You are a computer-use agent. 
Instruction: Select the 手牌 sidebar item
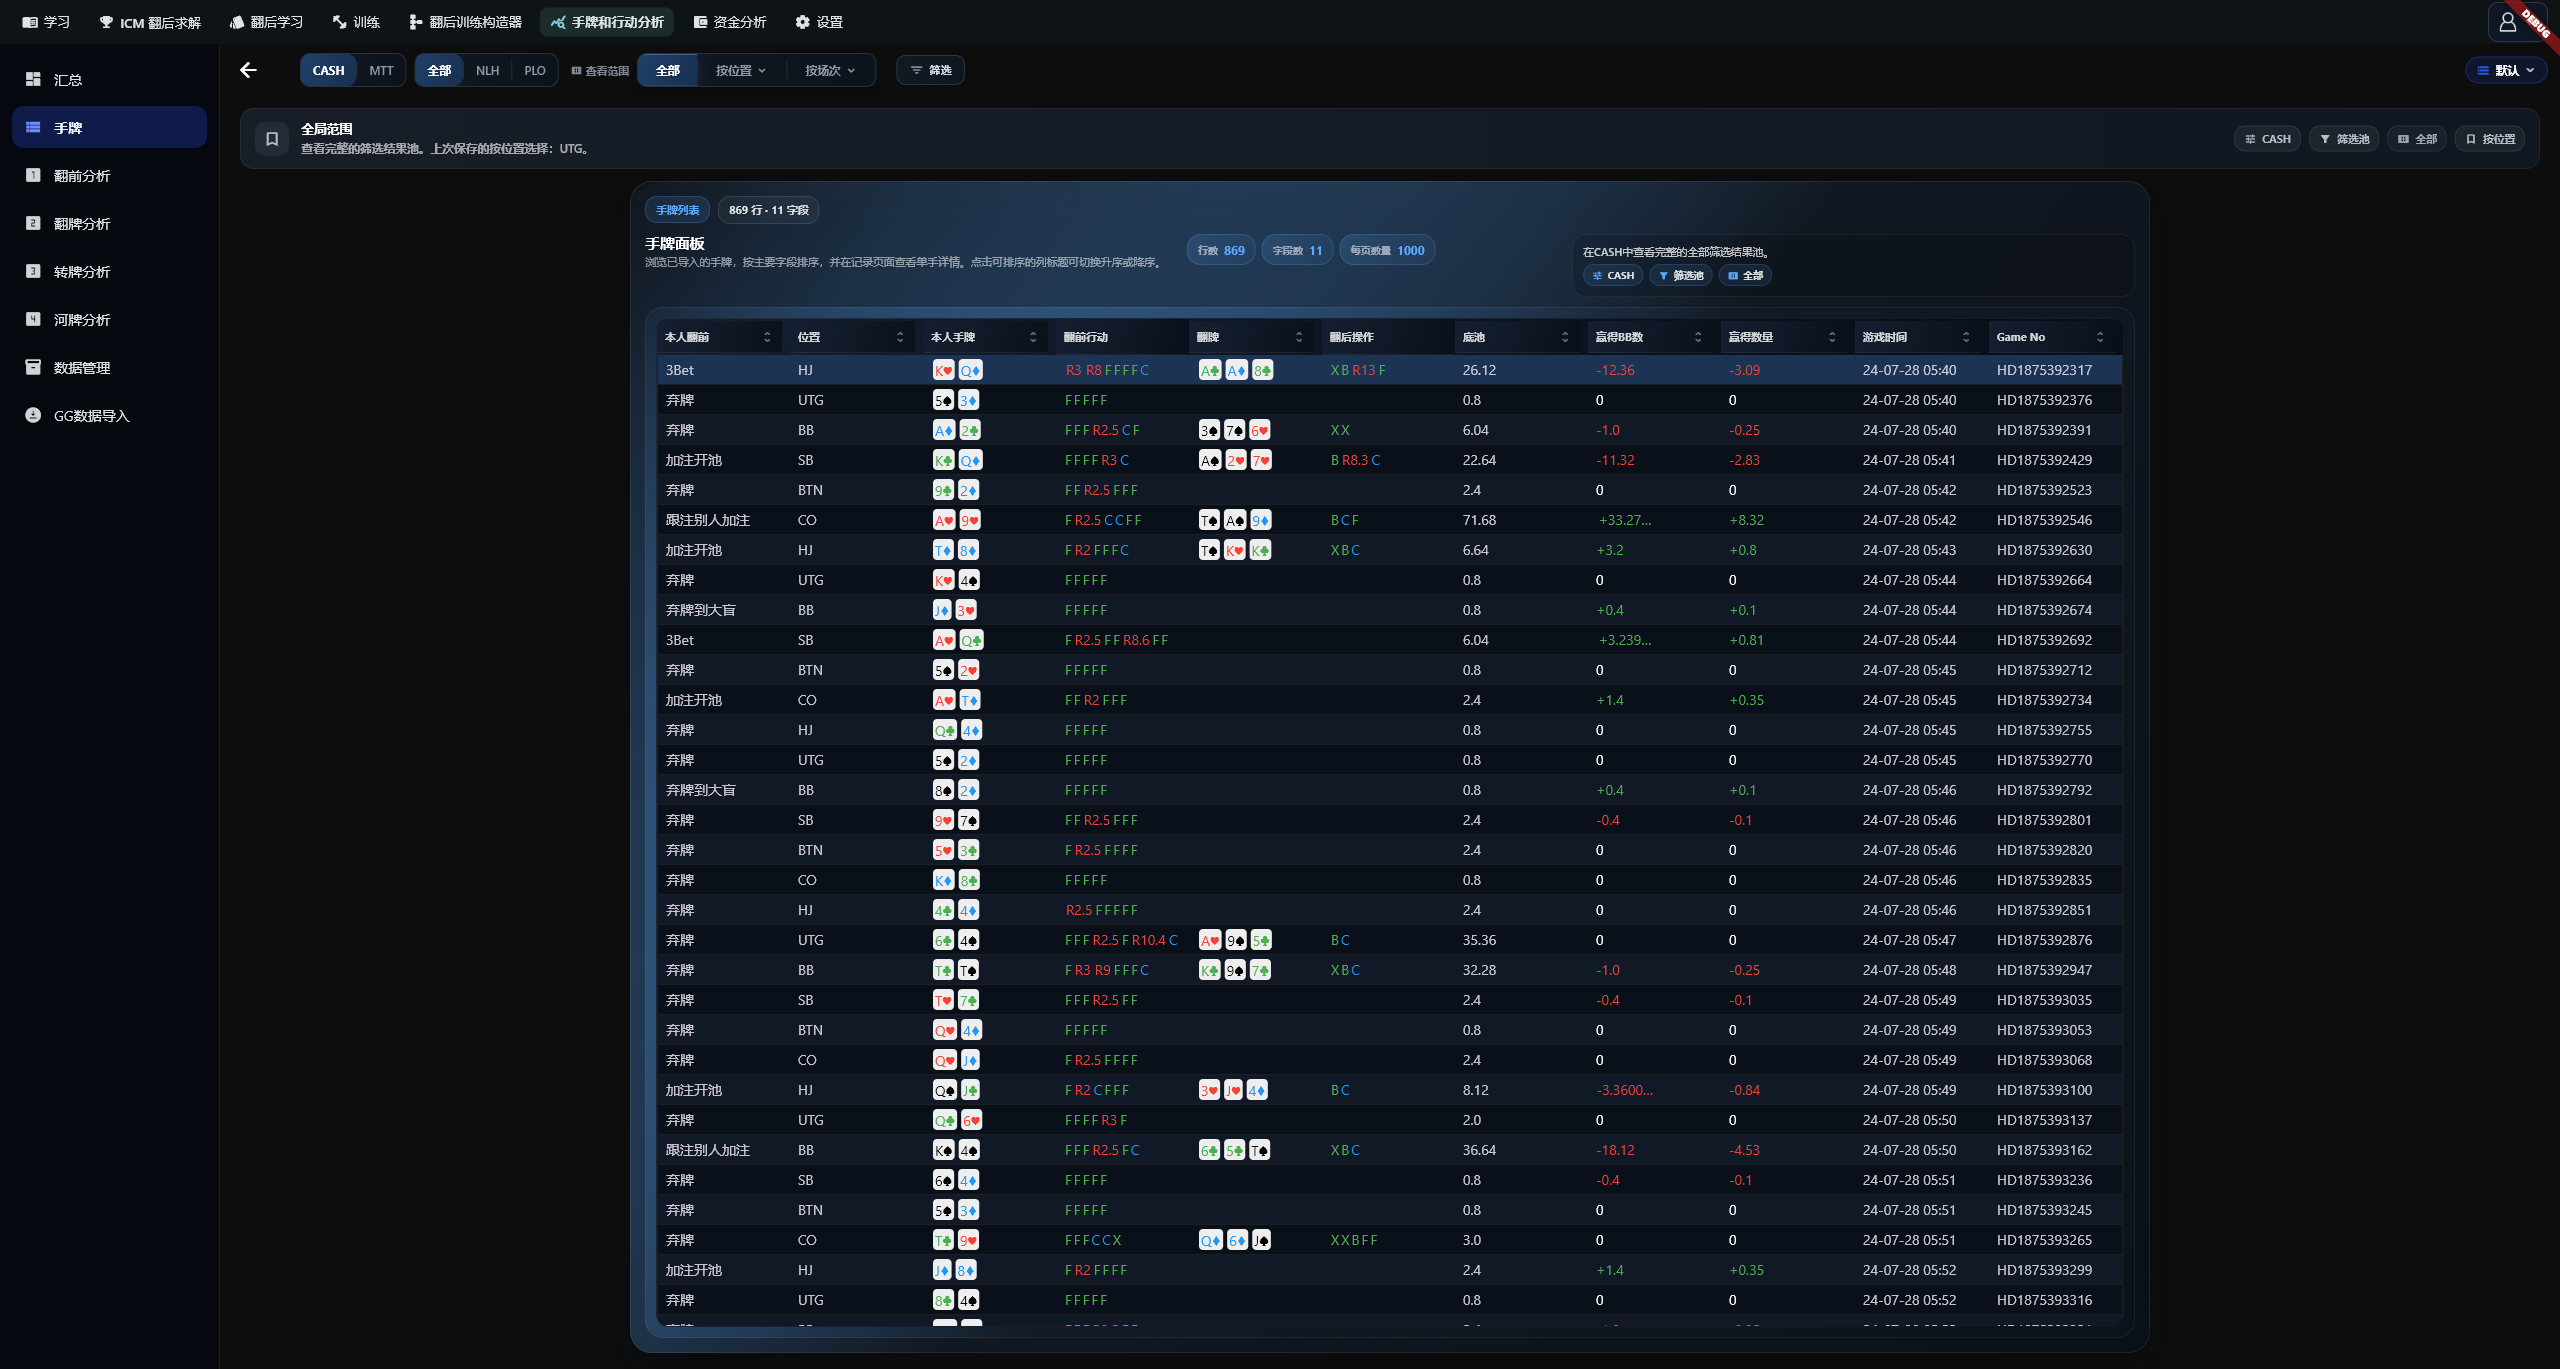(109, 127)
